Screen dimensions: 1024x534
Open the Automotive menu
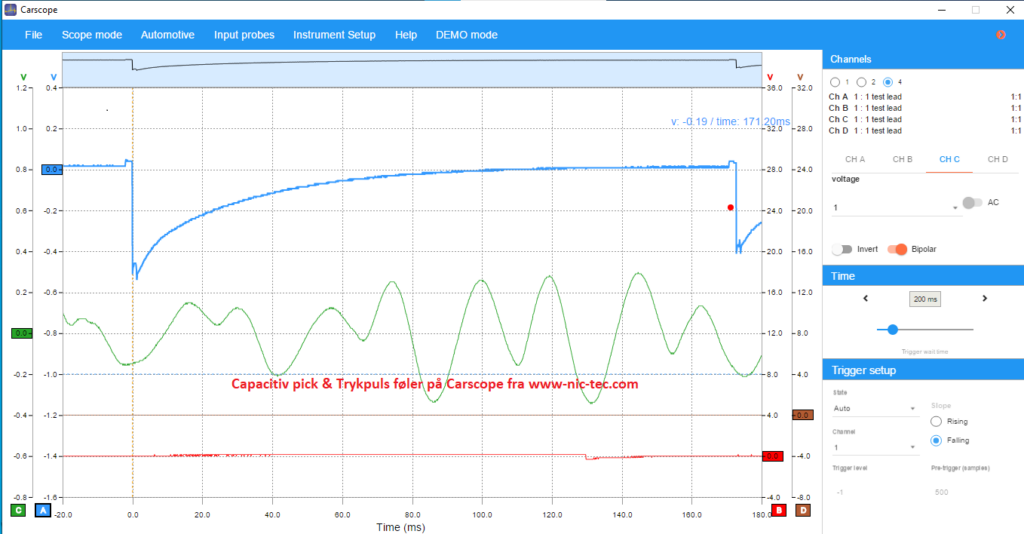168,35
